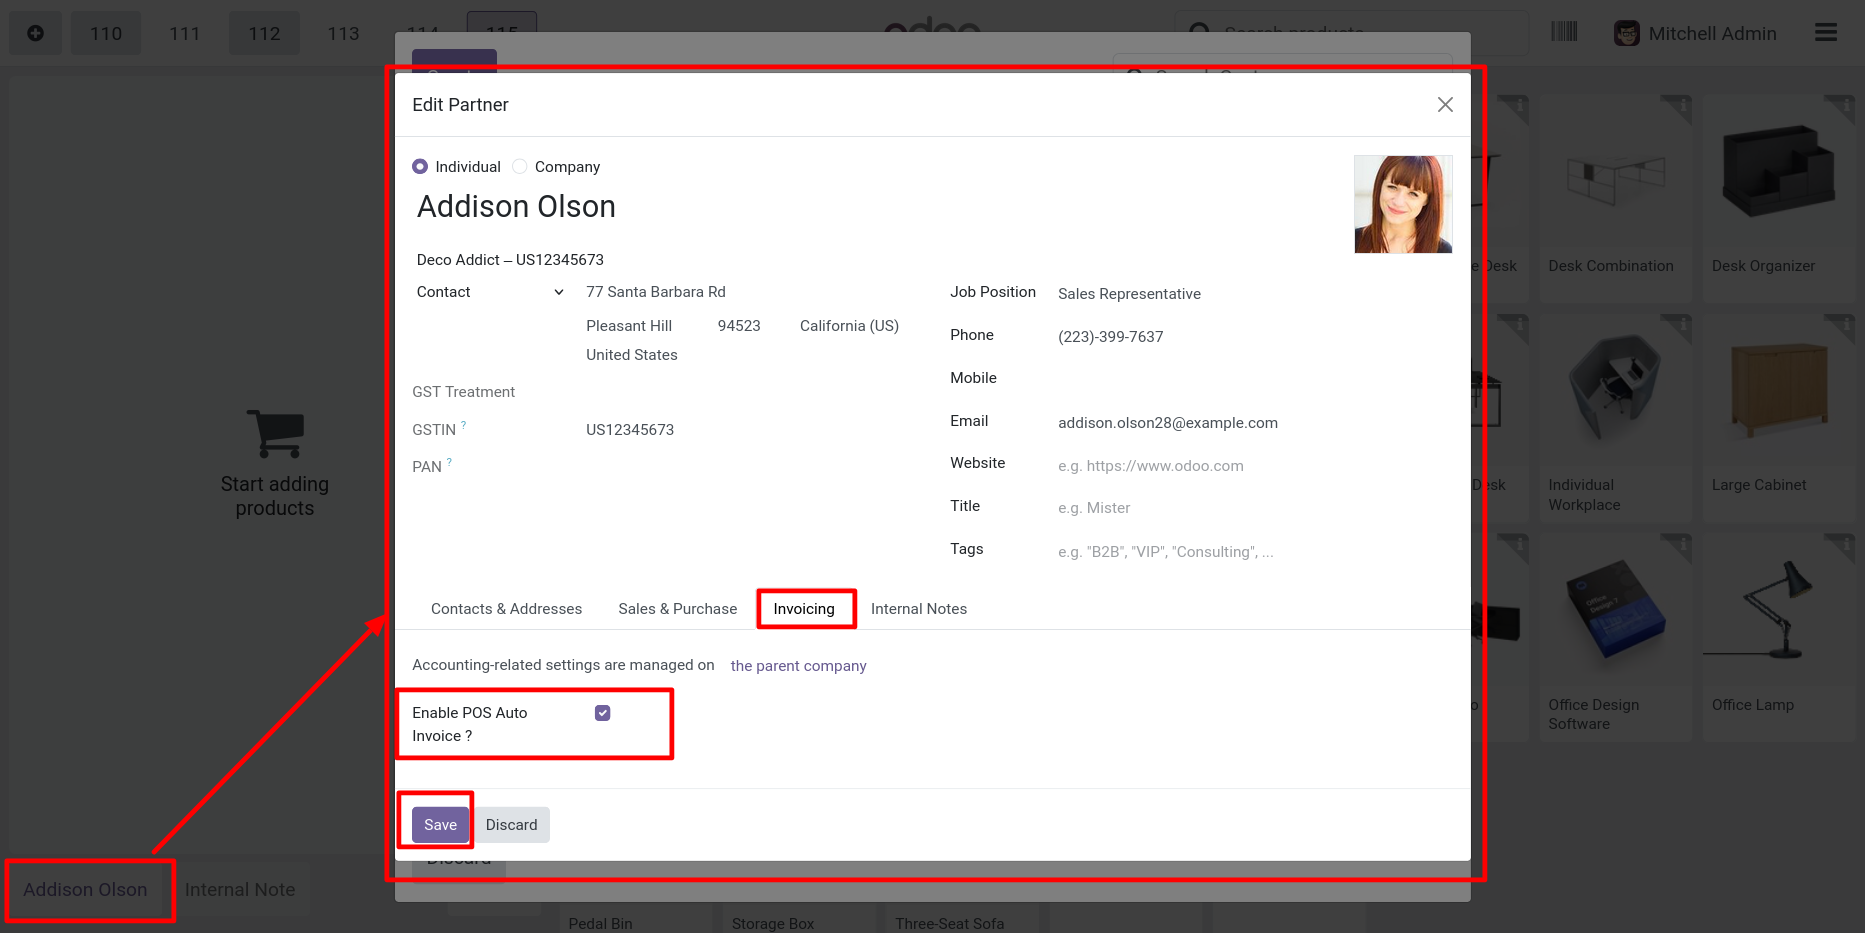Click Addison Olson's profile photo
The image size is (1865, 933).
pos(1403,204)
